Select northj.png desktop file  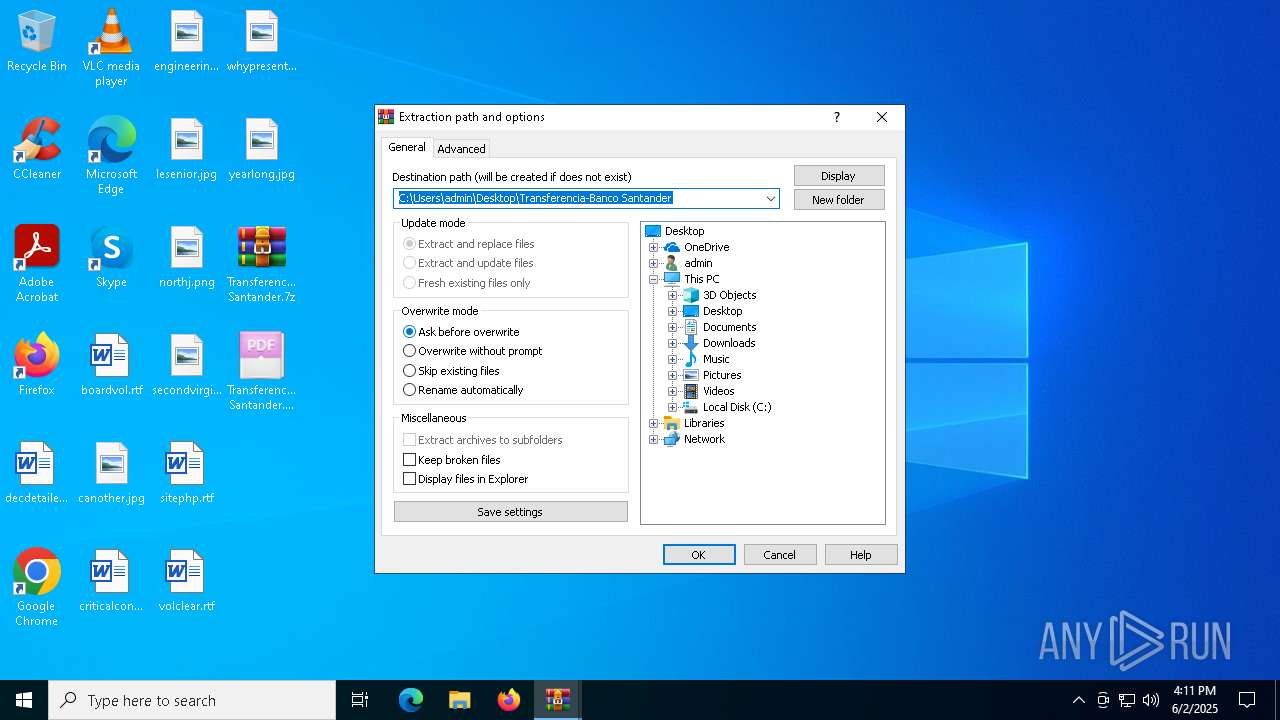[187, 258]
